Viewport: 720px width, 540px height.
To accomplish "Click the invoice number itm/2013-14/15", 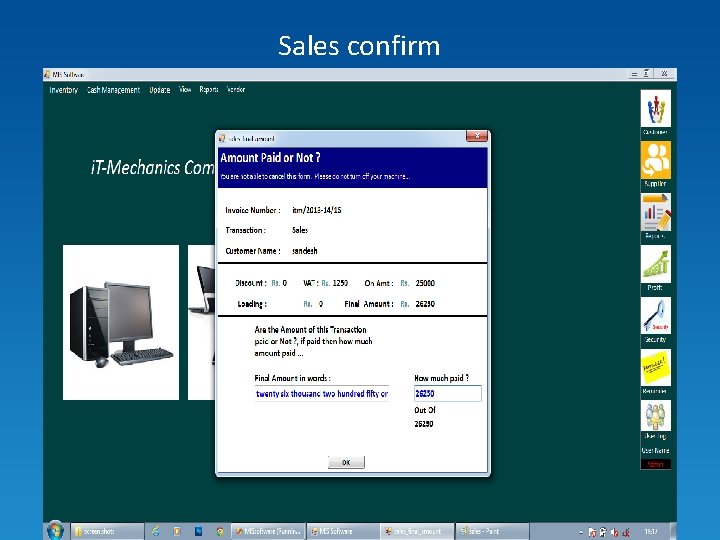I will click(x=316, y=210).
